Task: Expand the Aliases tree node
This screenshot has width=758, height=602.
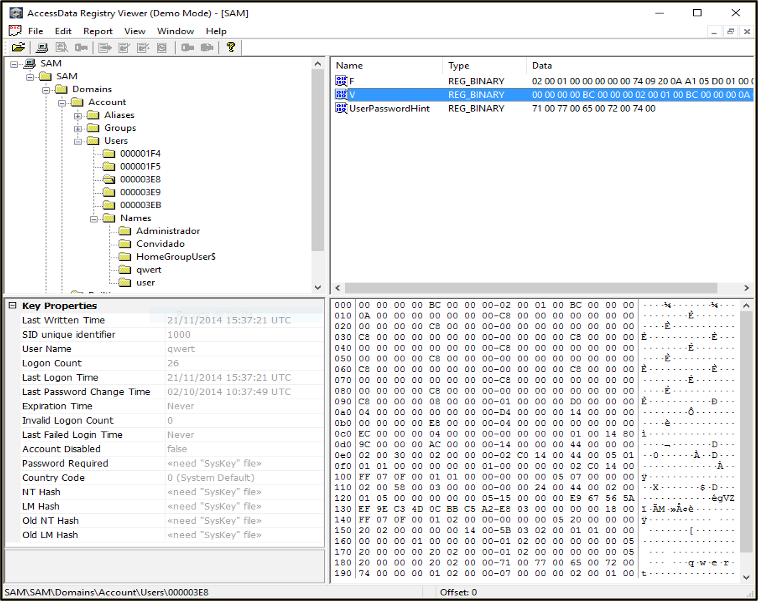Action: (78, 116)
